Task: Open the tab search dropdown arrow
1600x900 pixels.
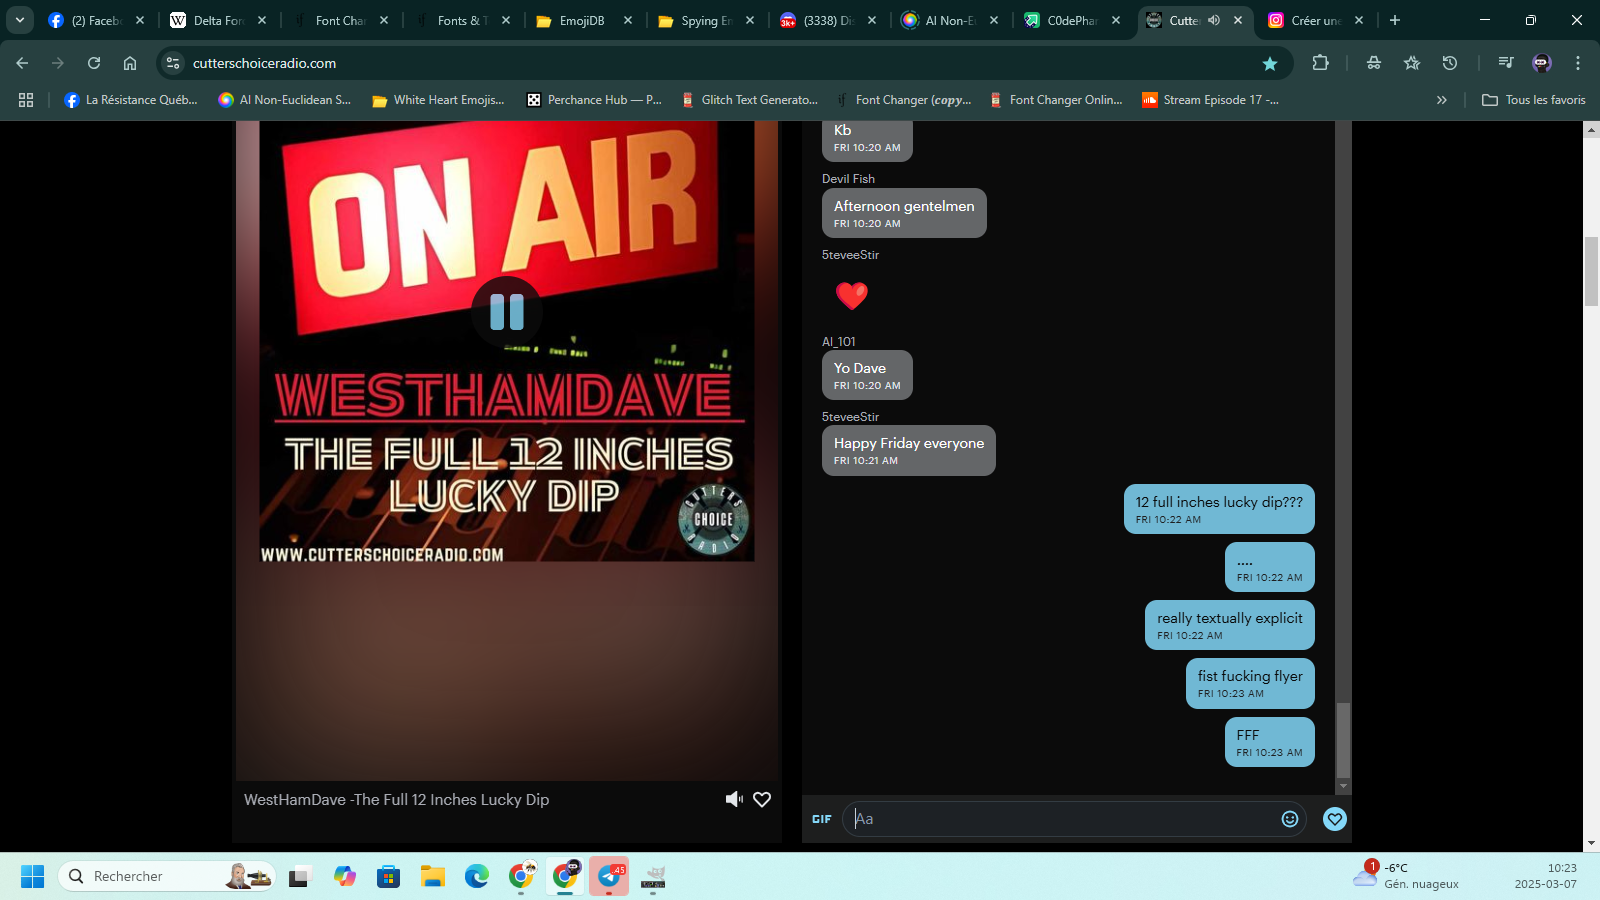Action: (19, 20)
